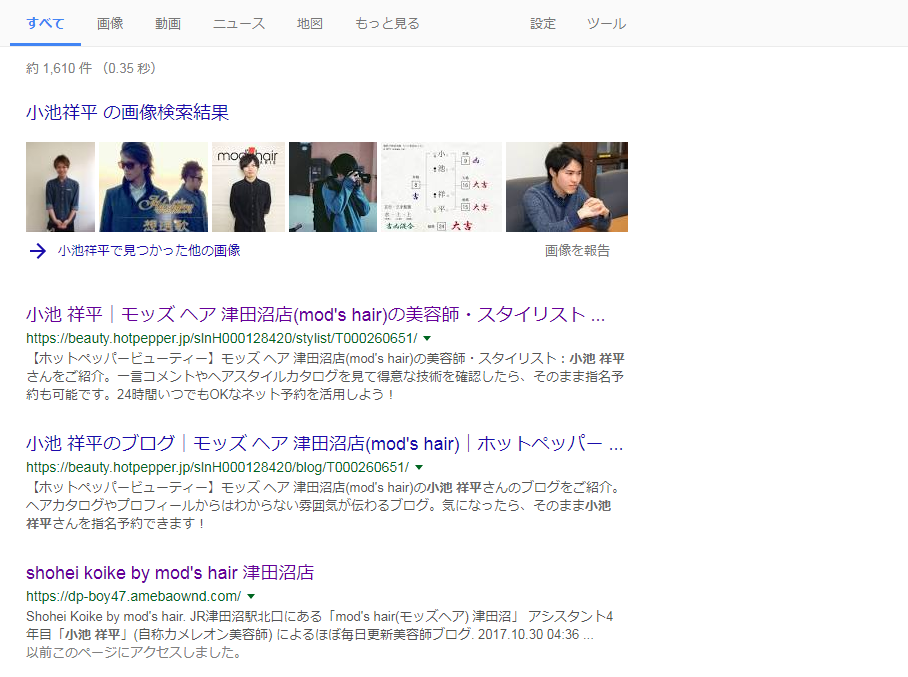This screenshot has width=908, height=677.
Task: Open the 小池 祥平｜モッズ ヘア 津田沼店 stylist result
Action: pyautogui.click(x=316, y=314)
